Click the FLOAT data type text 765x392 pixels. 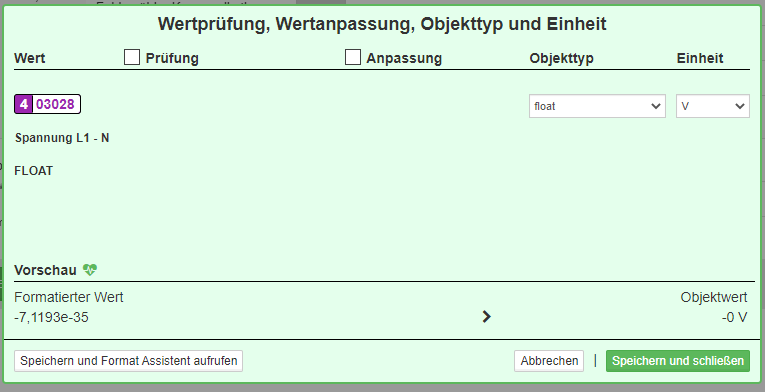coord(34,171)
